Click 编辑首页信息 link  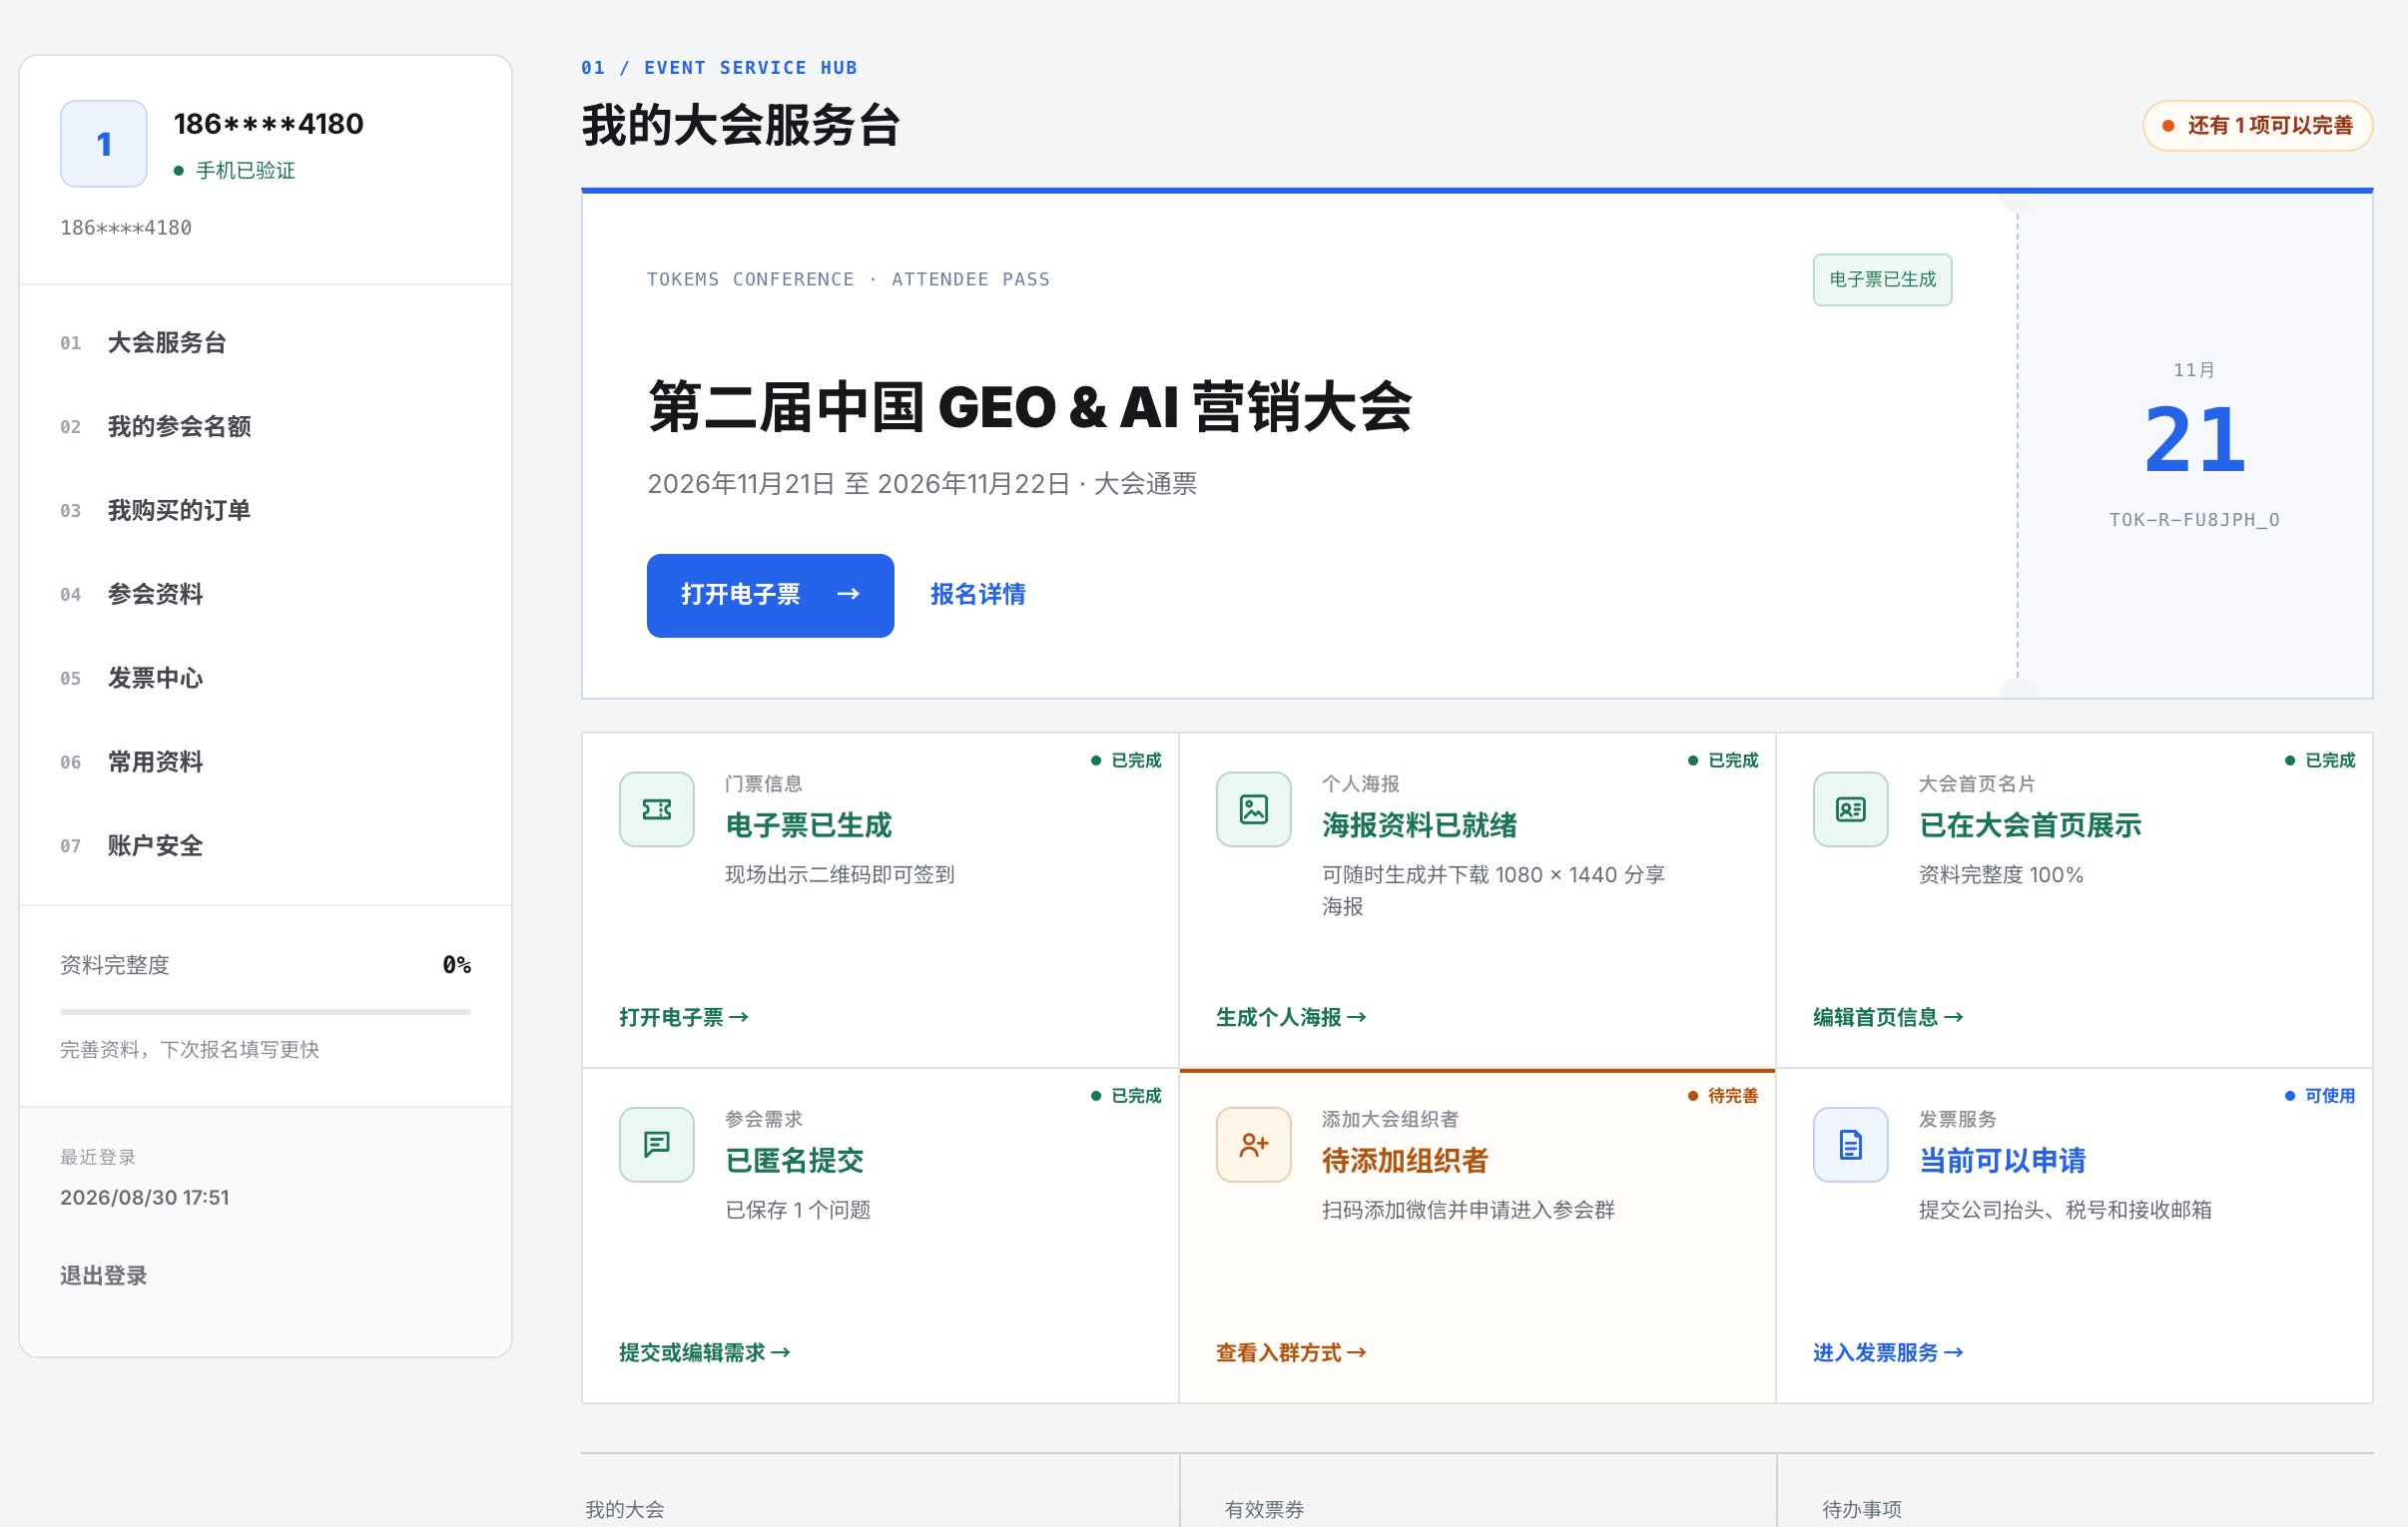pyautogui.click(x=1888, y=1017)
